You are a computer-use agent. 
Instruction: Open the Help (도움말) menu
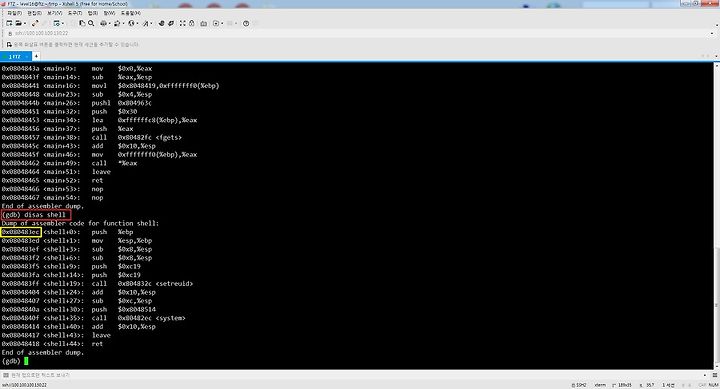click(x=131, y=13)
